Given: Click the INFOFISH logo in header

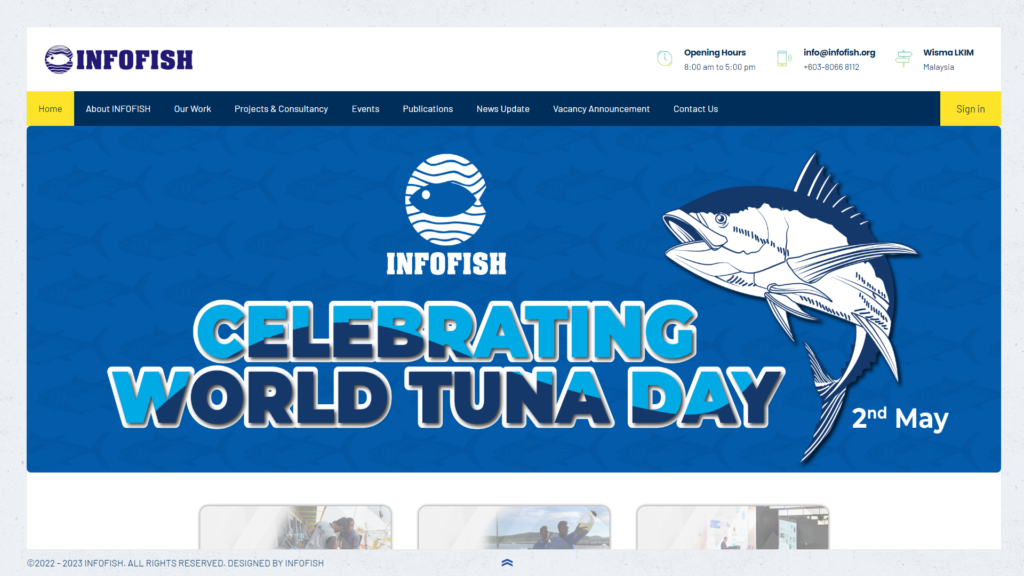Looking at the screenshot, I should coord(119,60).
